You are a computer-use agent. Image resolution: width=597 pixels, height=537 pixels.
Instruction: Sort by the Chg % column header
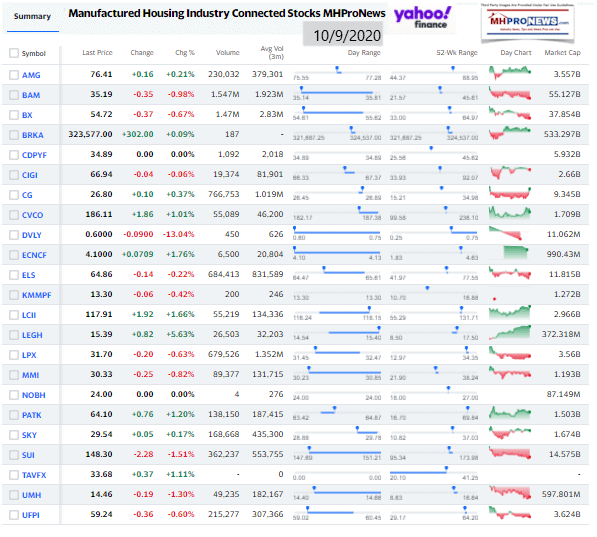(x=185, y=53)
